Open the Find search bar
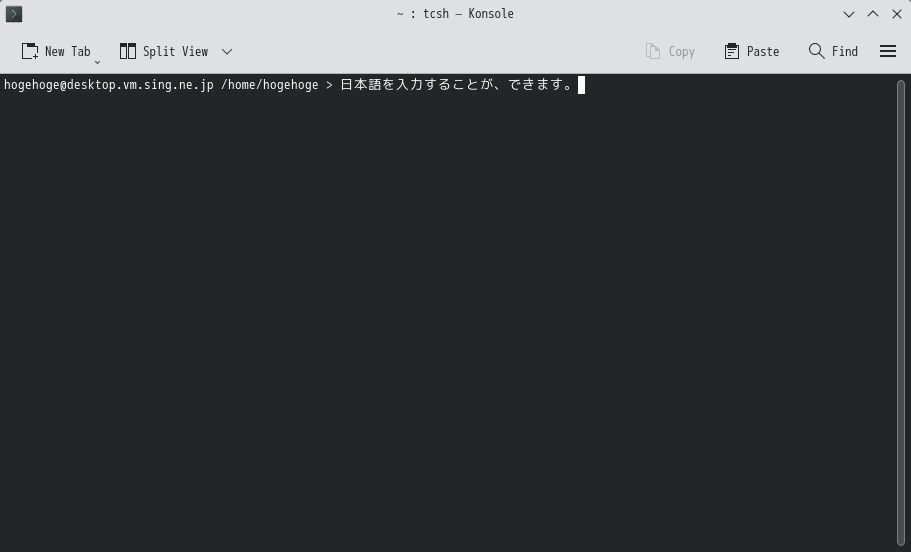Screen dimensions: 911x552 point(833,52)
